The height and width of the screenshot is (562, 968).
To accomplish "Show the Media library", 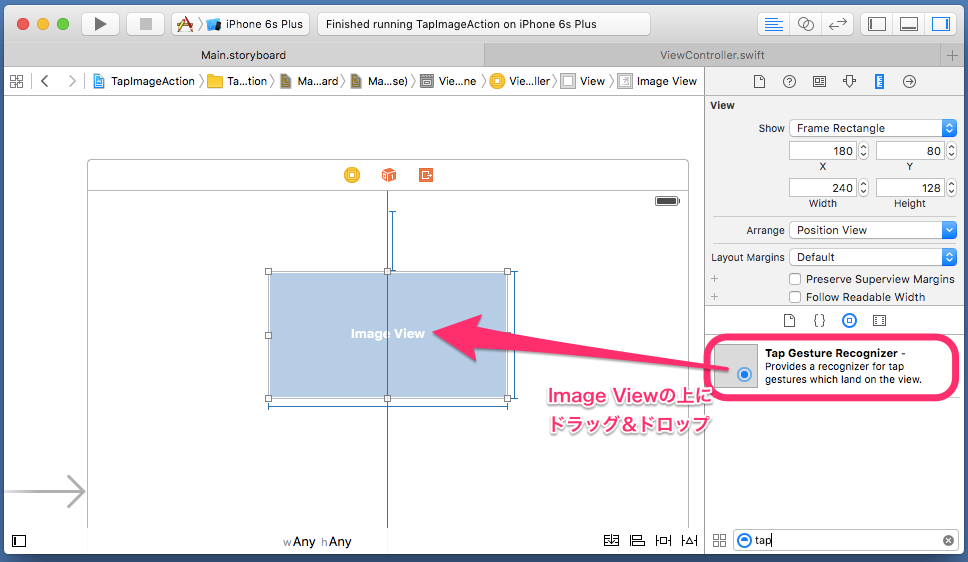I will click(879, 321).
